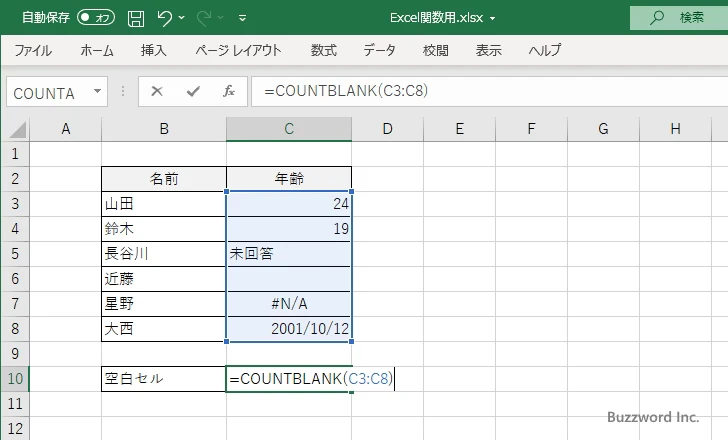Click the cell containing 山田
The image size is (728, 440).
pyautogui.click(x=164, y=204)
